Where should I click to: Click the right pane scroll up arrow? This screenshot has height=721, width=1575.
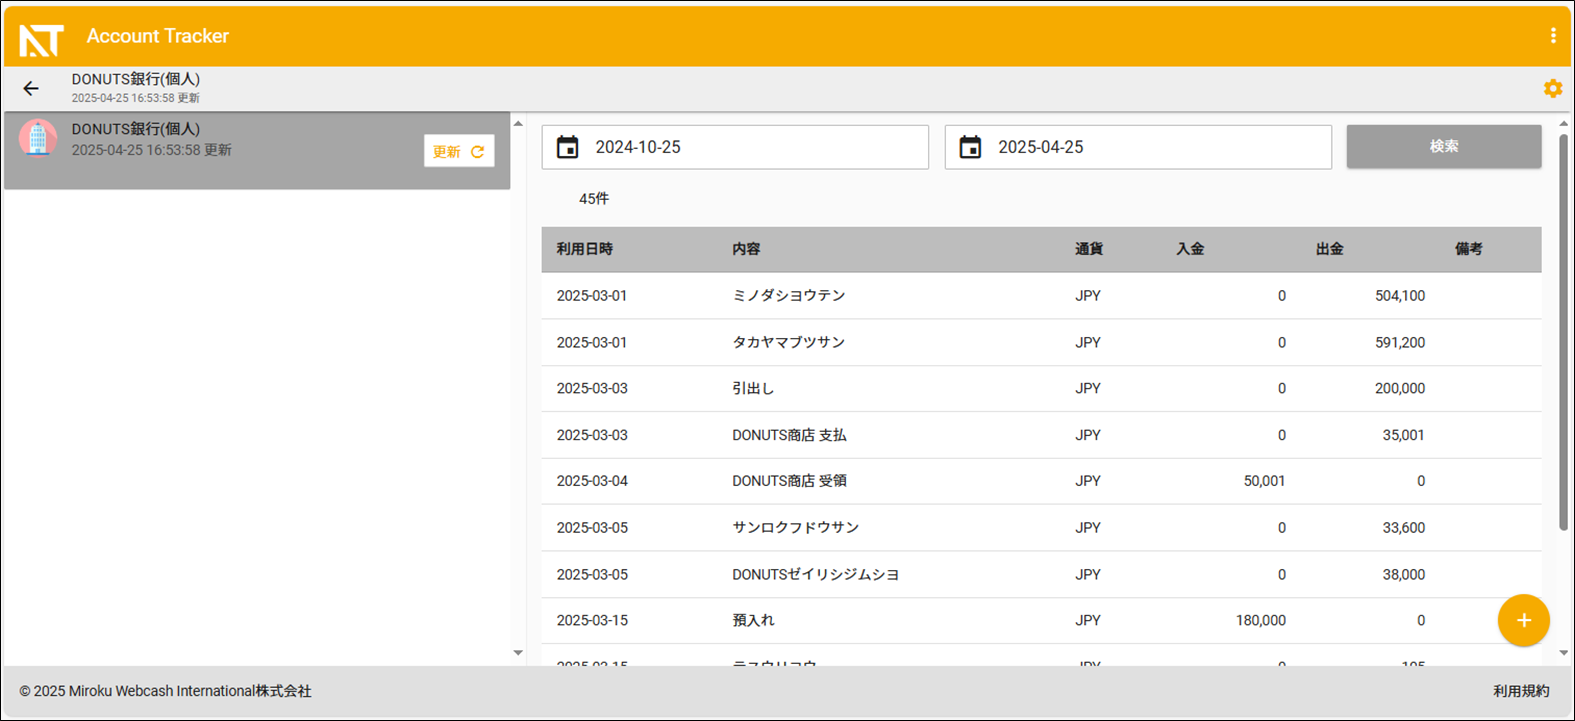point(1564,124)
